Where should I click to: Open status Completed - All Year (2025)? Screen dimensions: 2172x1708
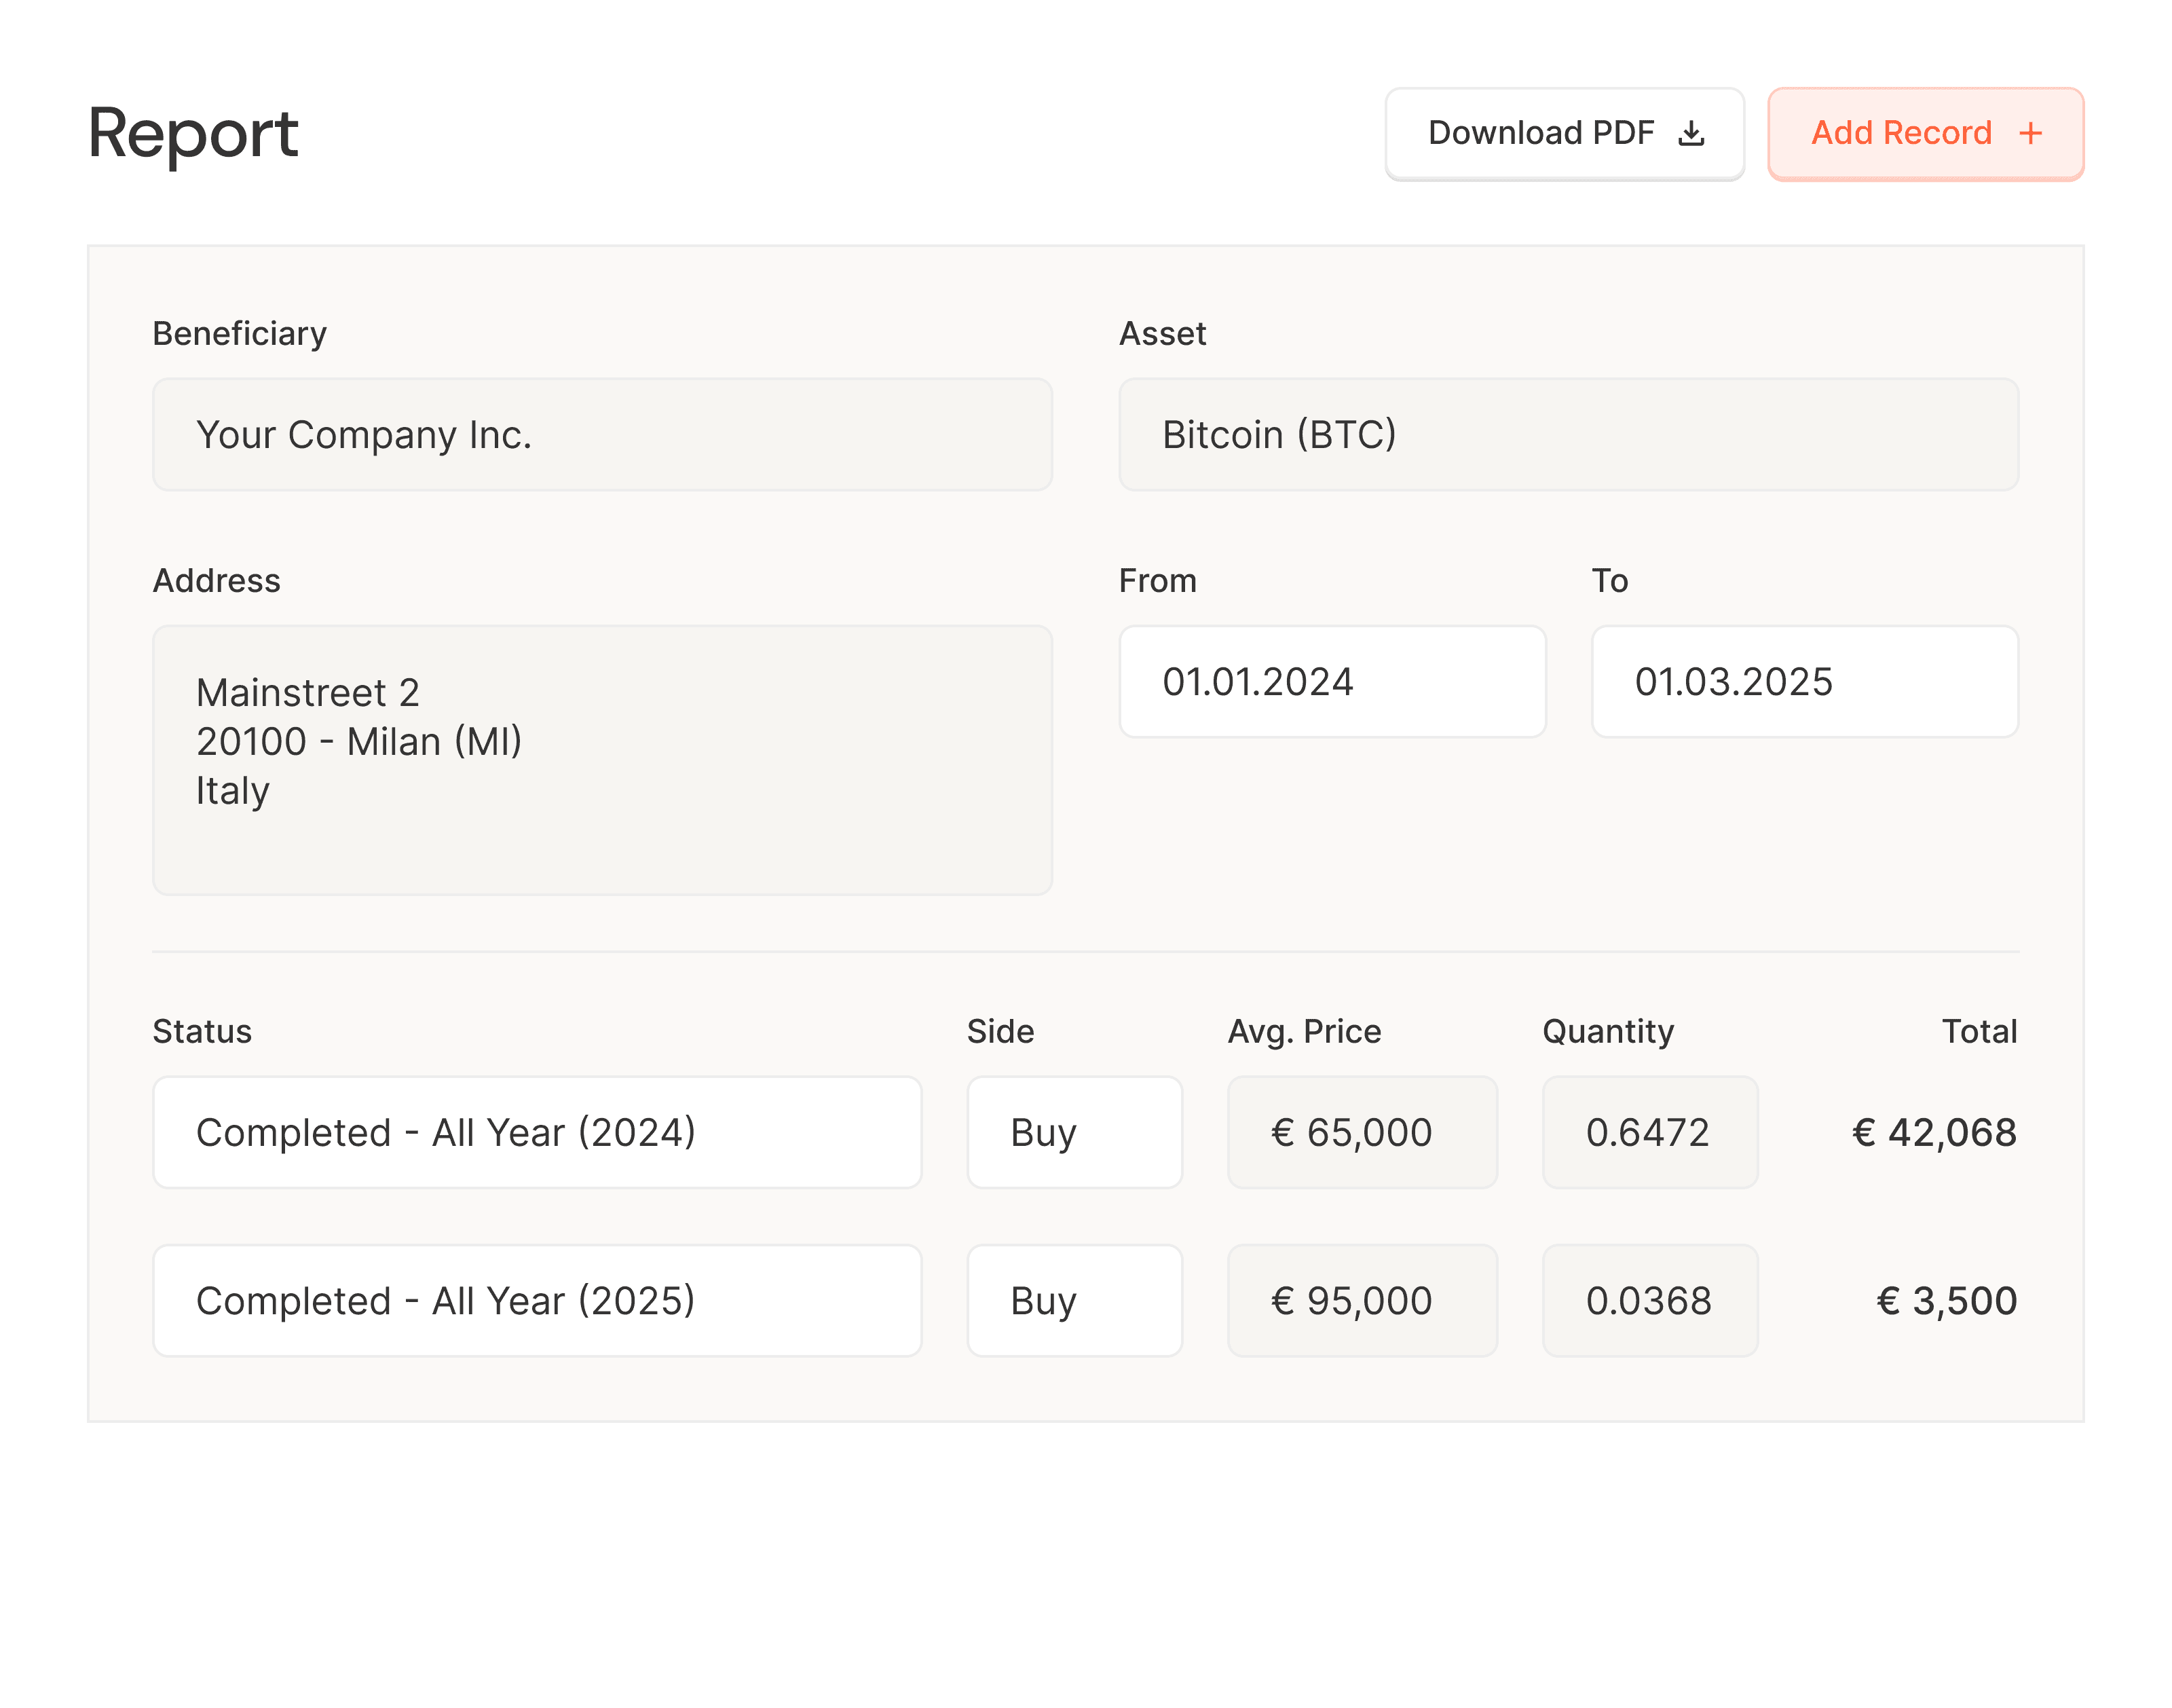pos(537,1300)
